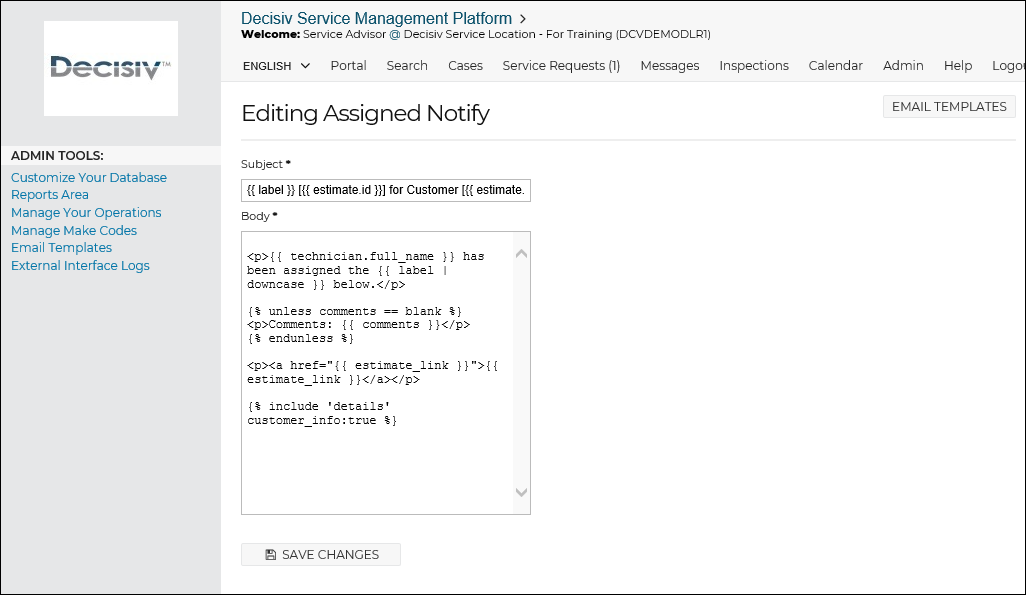1026x595 pixels.
Task: Open Service Requests (1)
Action: click(x=561, y=65)
